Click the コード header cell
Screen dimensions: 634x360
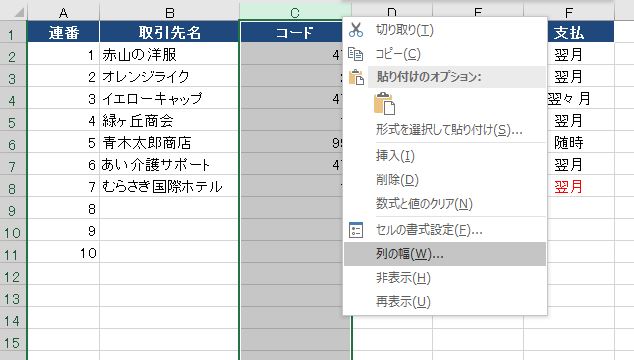pyautogui.click(x=291, y=32)
